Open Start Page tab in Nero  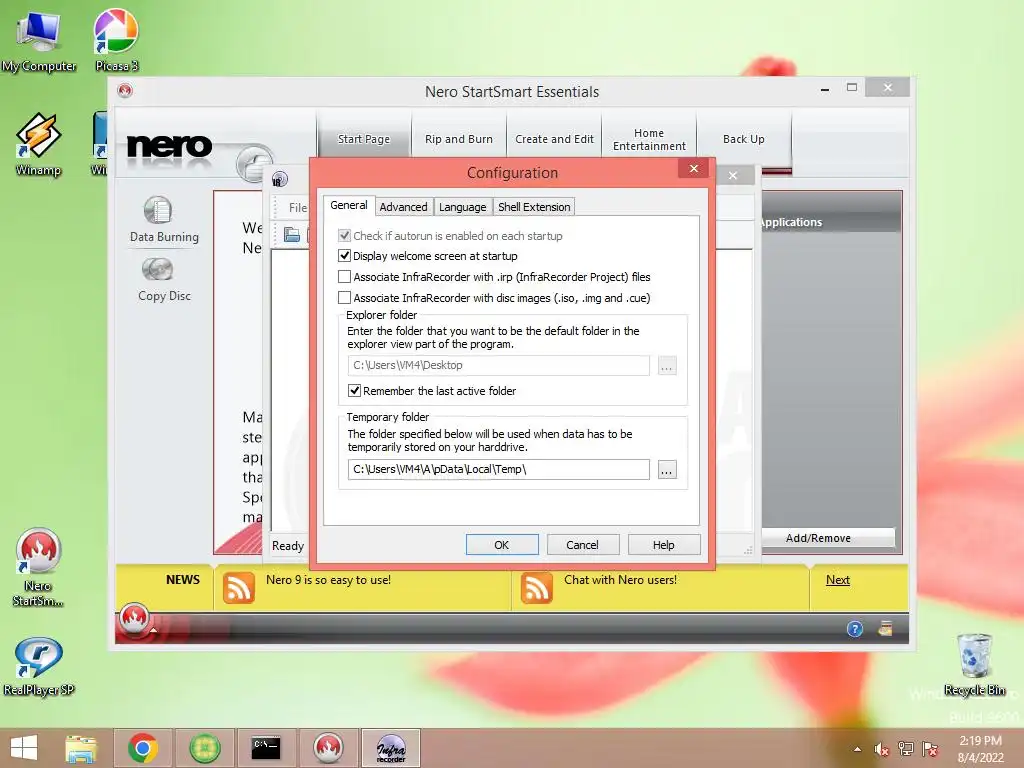point(364,138)
